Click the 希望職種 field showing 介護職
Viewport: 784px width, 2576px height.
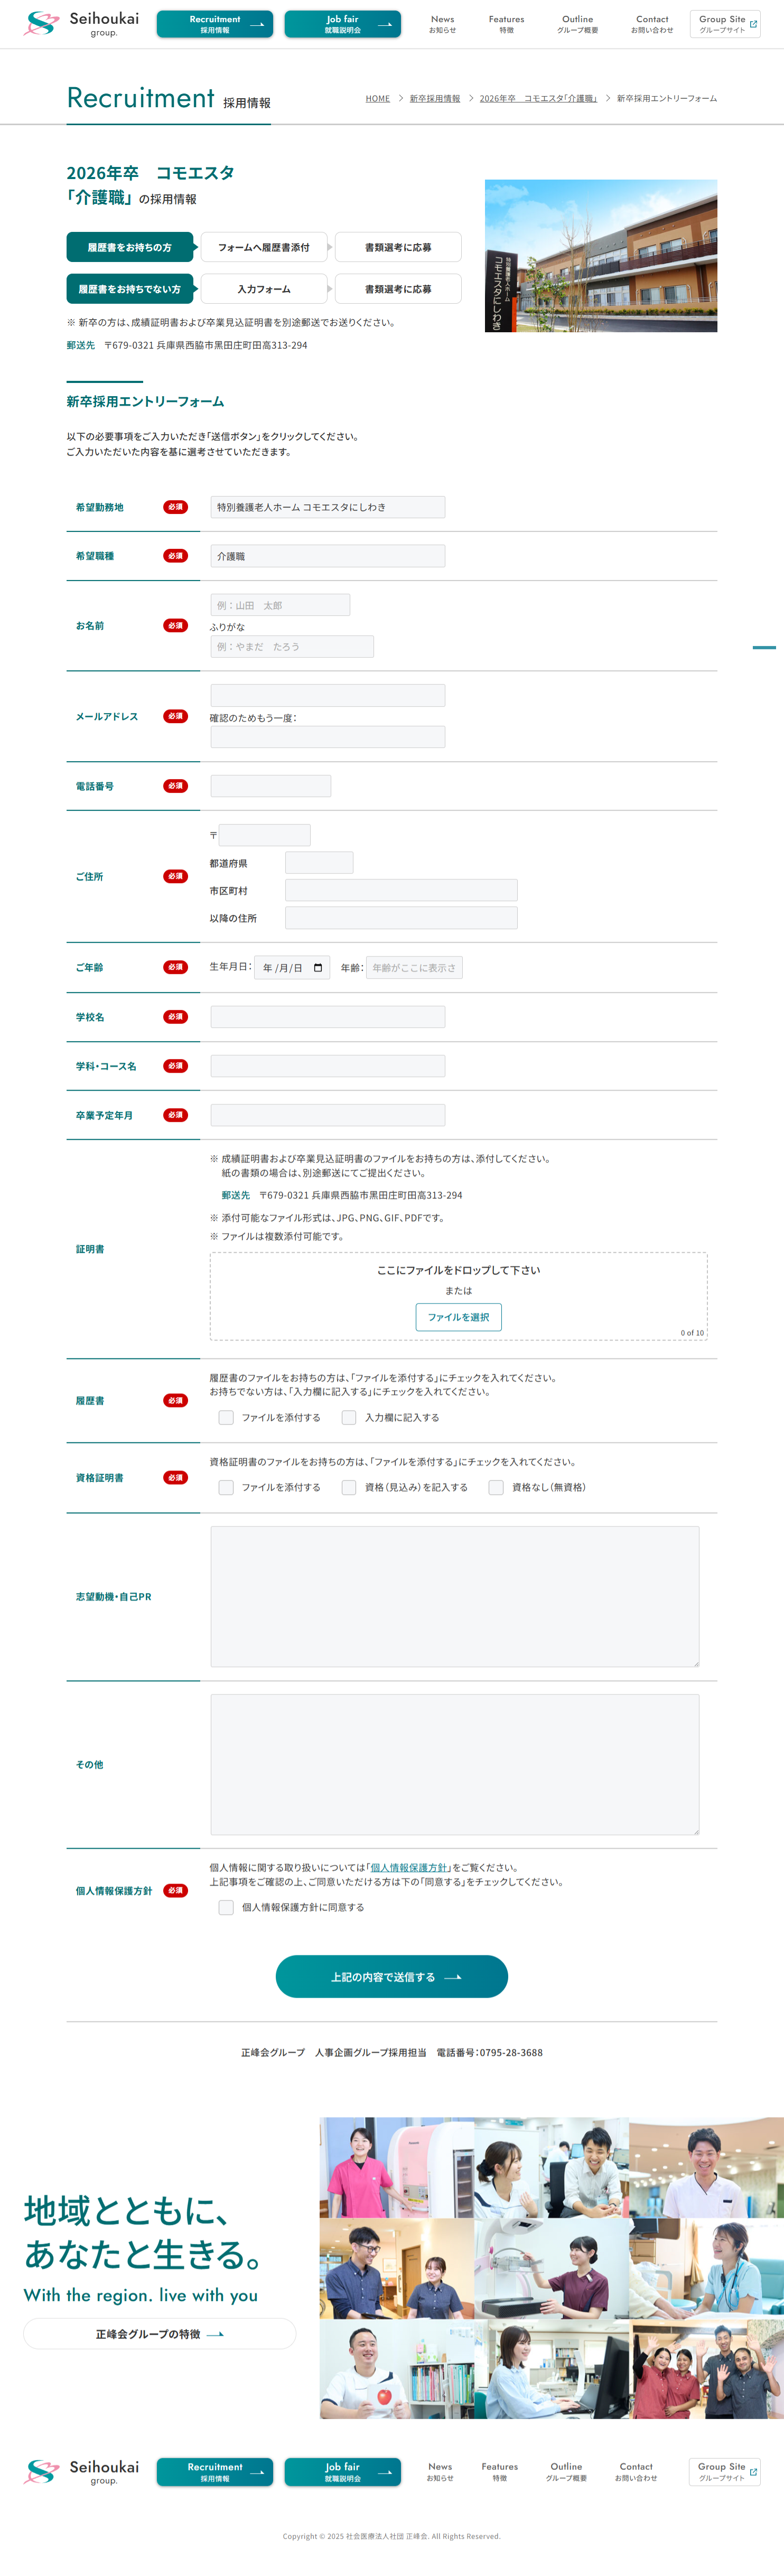tap(328, 556)
